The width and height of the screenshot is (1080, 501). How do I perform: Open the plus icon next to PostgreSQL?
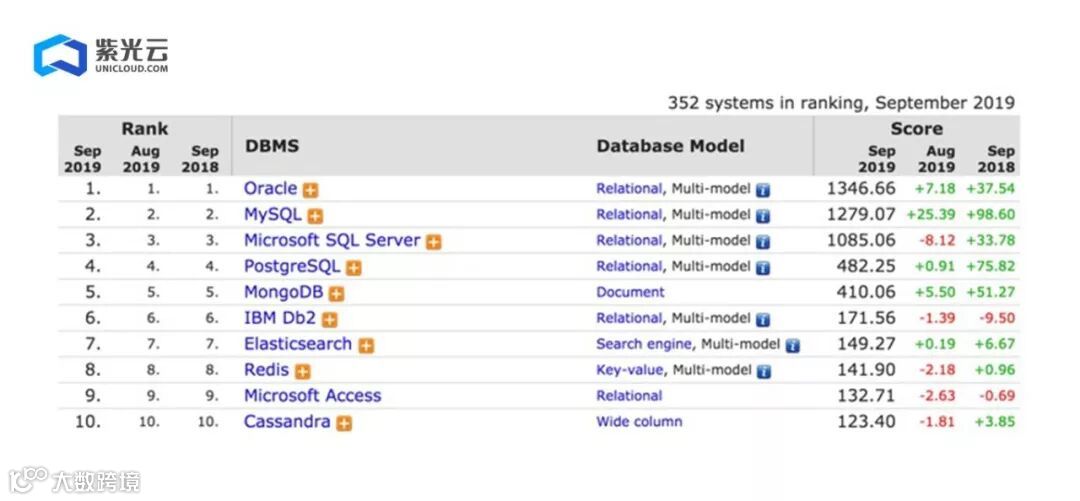(x=354, y=268)
